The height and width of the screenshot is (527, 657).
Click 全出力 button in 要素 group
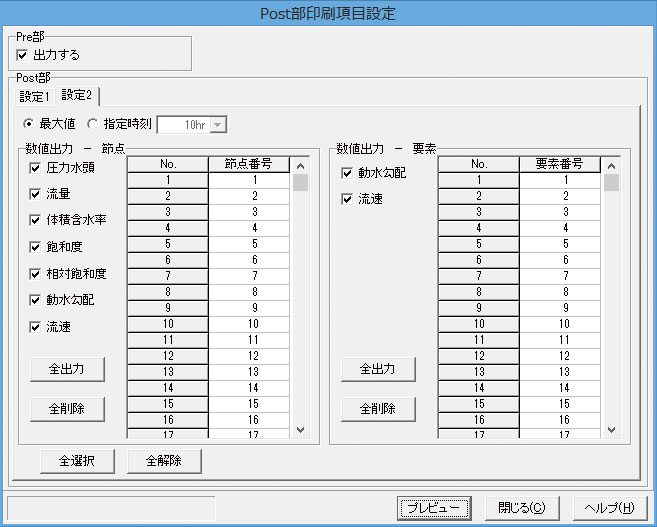(378, 369)
